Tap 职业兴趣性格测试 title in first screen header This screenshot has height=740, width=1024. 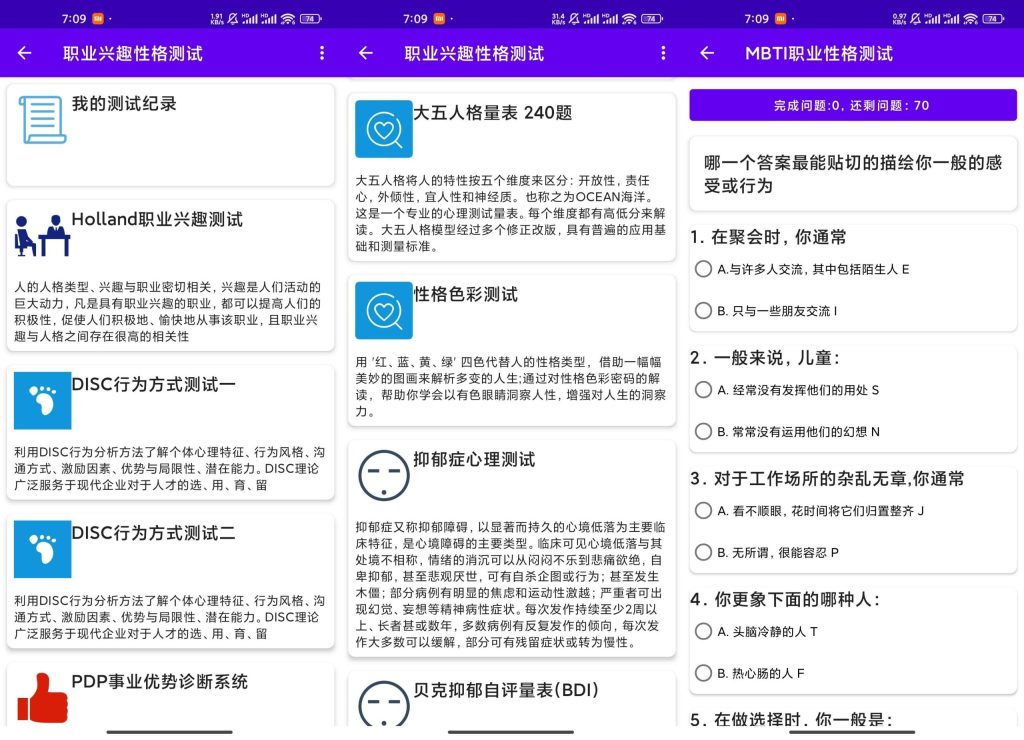point(133,54)
